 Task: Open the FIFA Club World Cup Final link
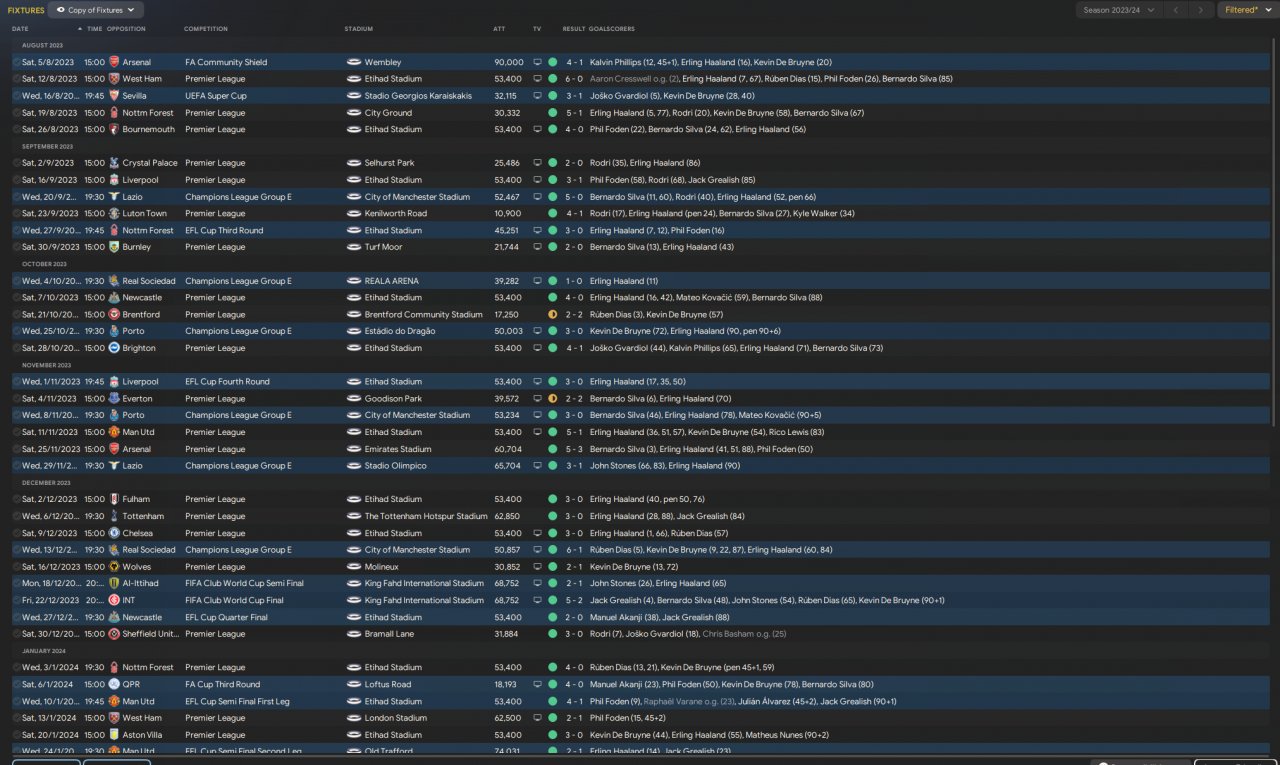click(x=234, y=600)
